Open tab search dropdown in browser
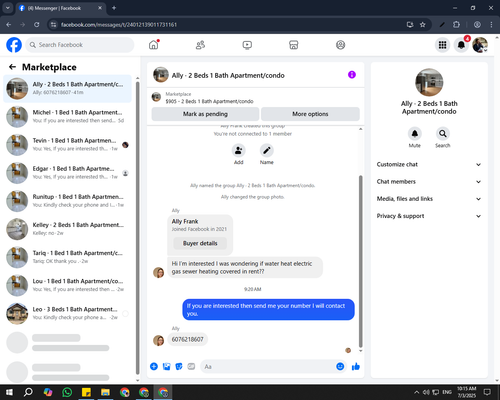The image size is (500, 400). click(x=7, y=8)
